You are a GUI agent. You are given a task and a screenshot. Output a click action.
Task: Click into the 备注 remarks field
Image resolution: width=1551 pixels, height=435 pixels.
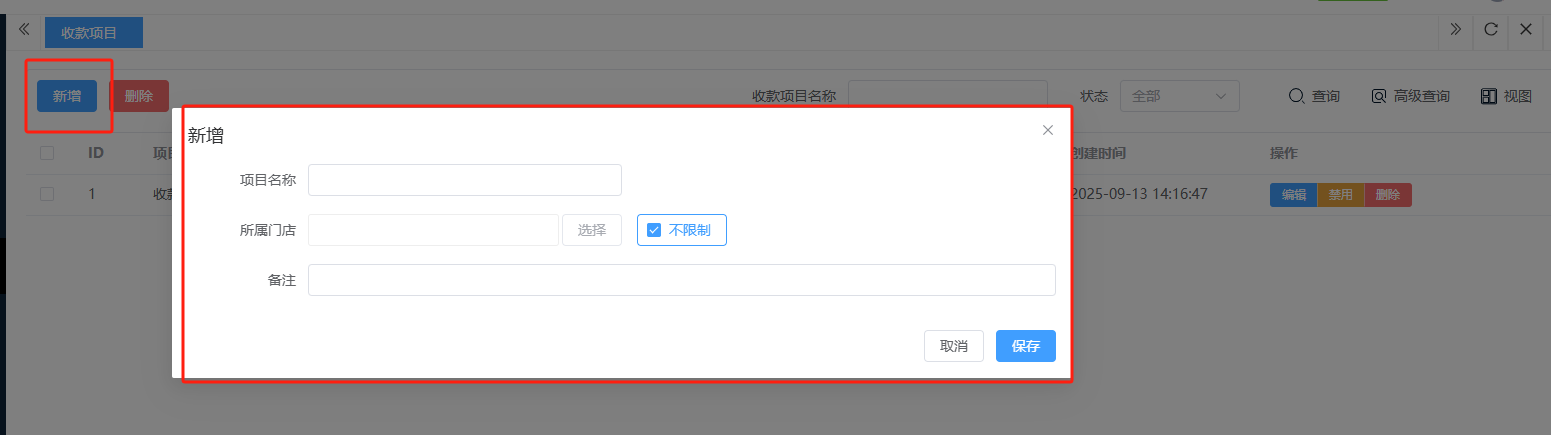coord(681,280)
